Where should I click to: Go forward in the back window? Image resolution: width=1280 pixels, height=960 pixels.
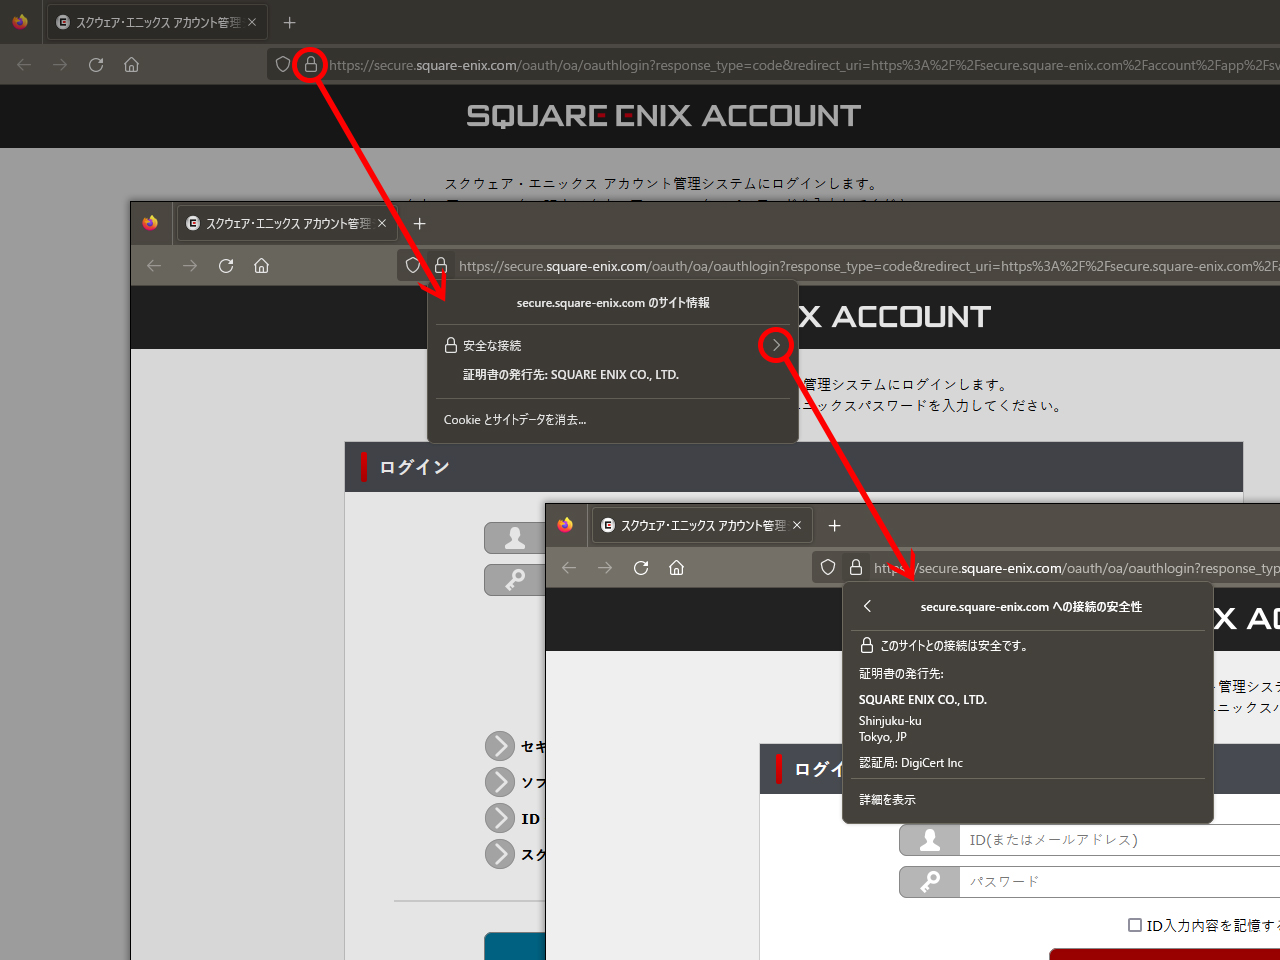point(60,65)
